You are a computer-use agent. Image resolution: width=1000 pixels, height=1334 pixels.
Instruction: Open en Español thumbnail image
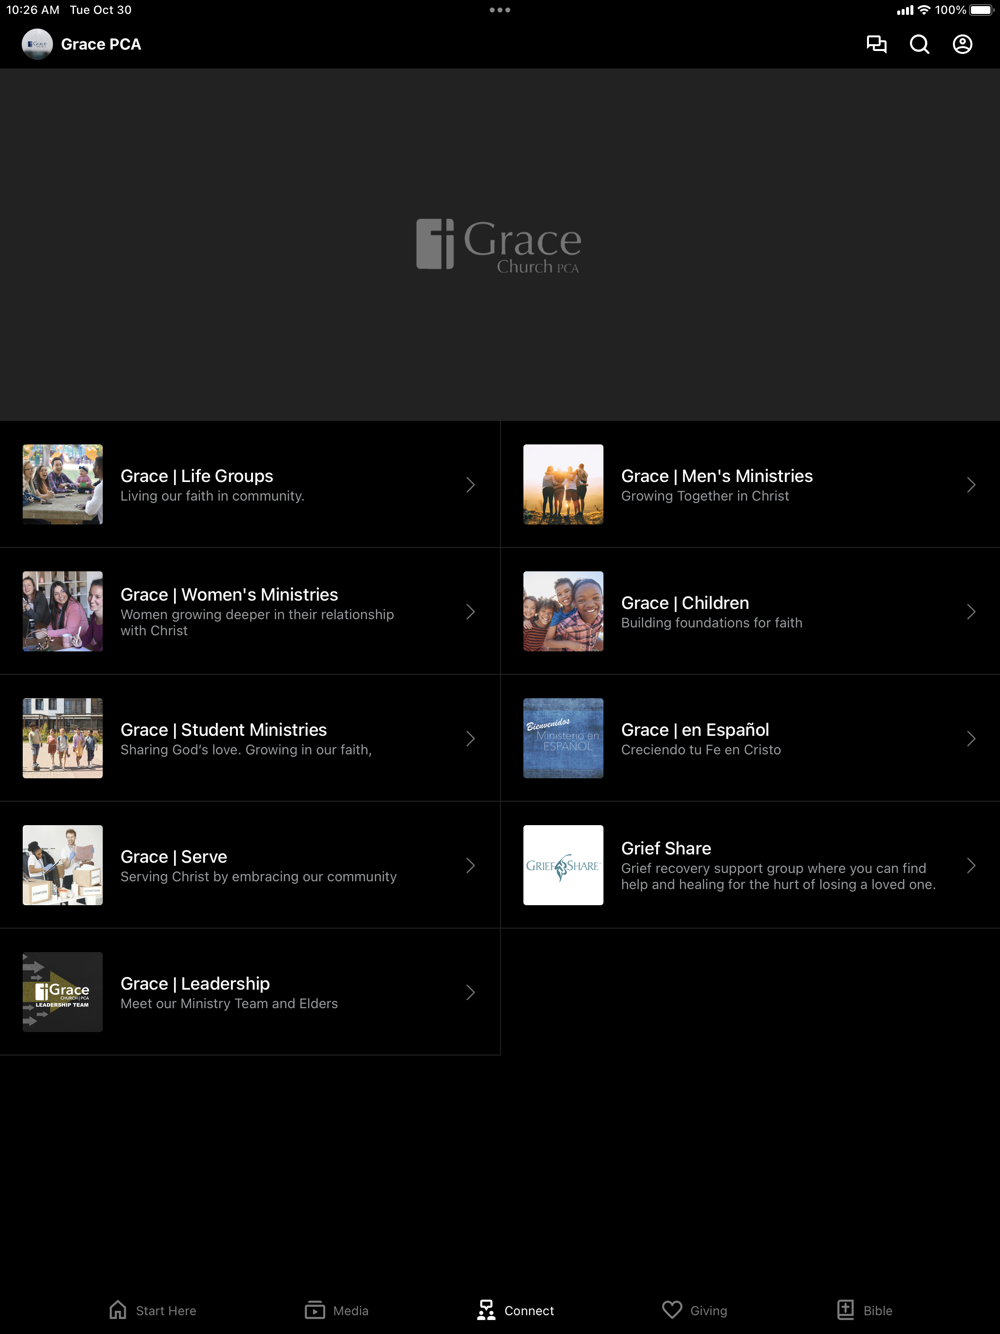click(563, 738)
